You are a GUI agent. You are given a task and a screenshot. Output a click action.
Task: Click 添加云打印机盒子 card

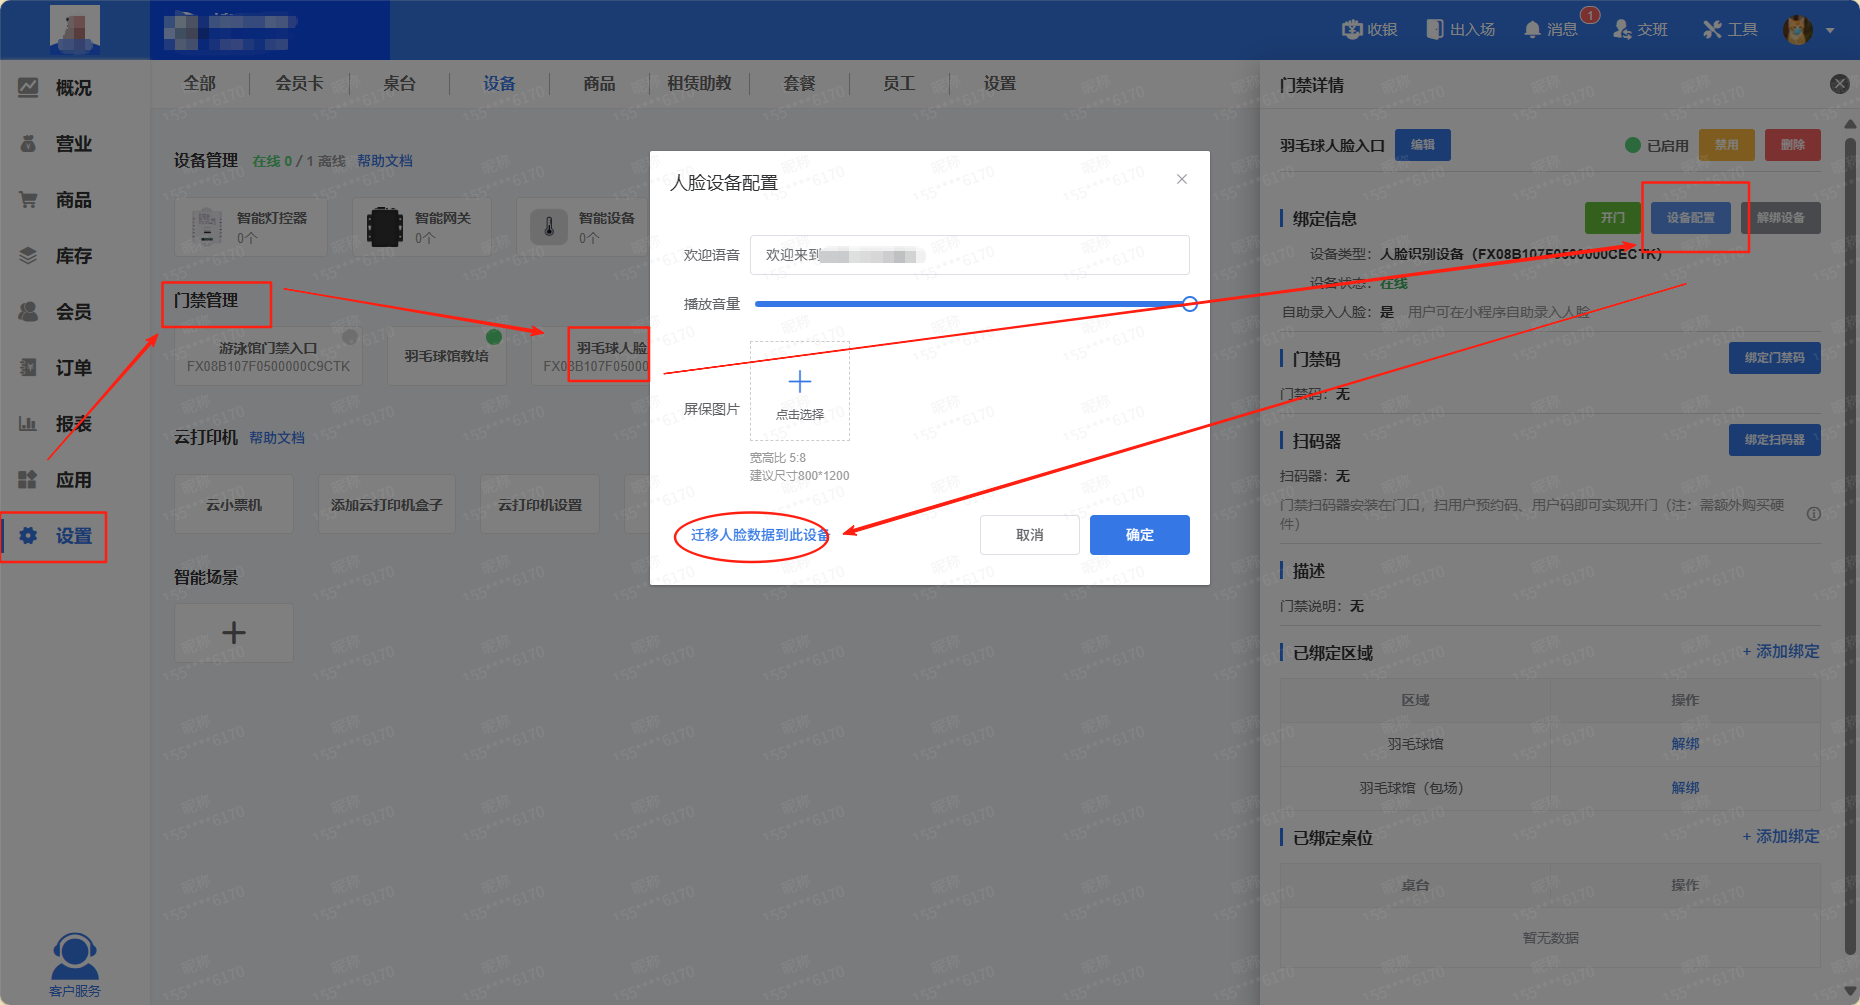point(387,505)
